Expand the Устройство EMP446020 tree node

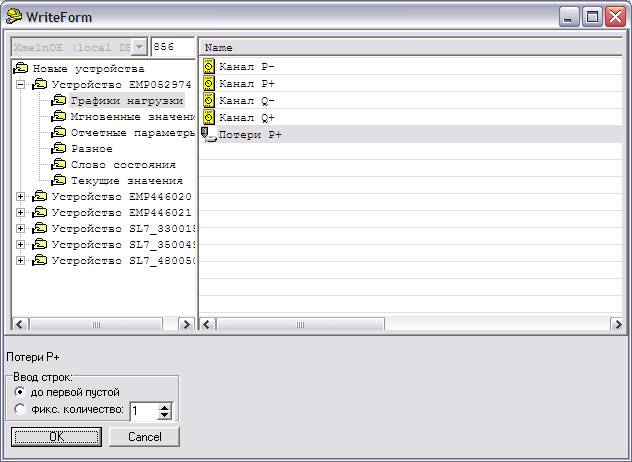(21, 197)
